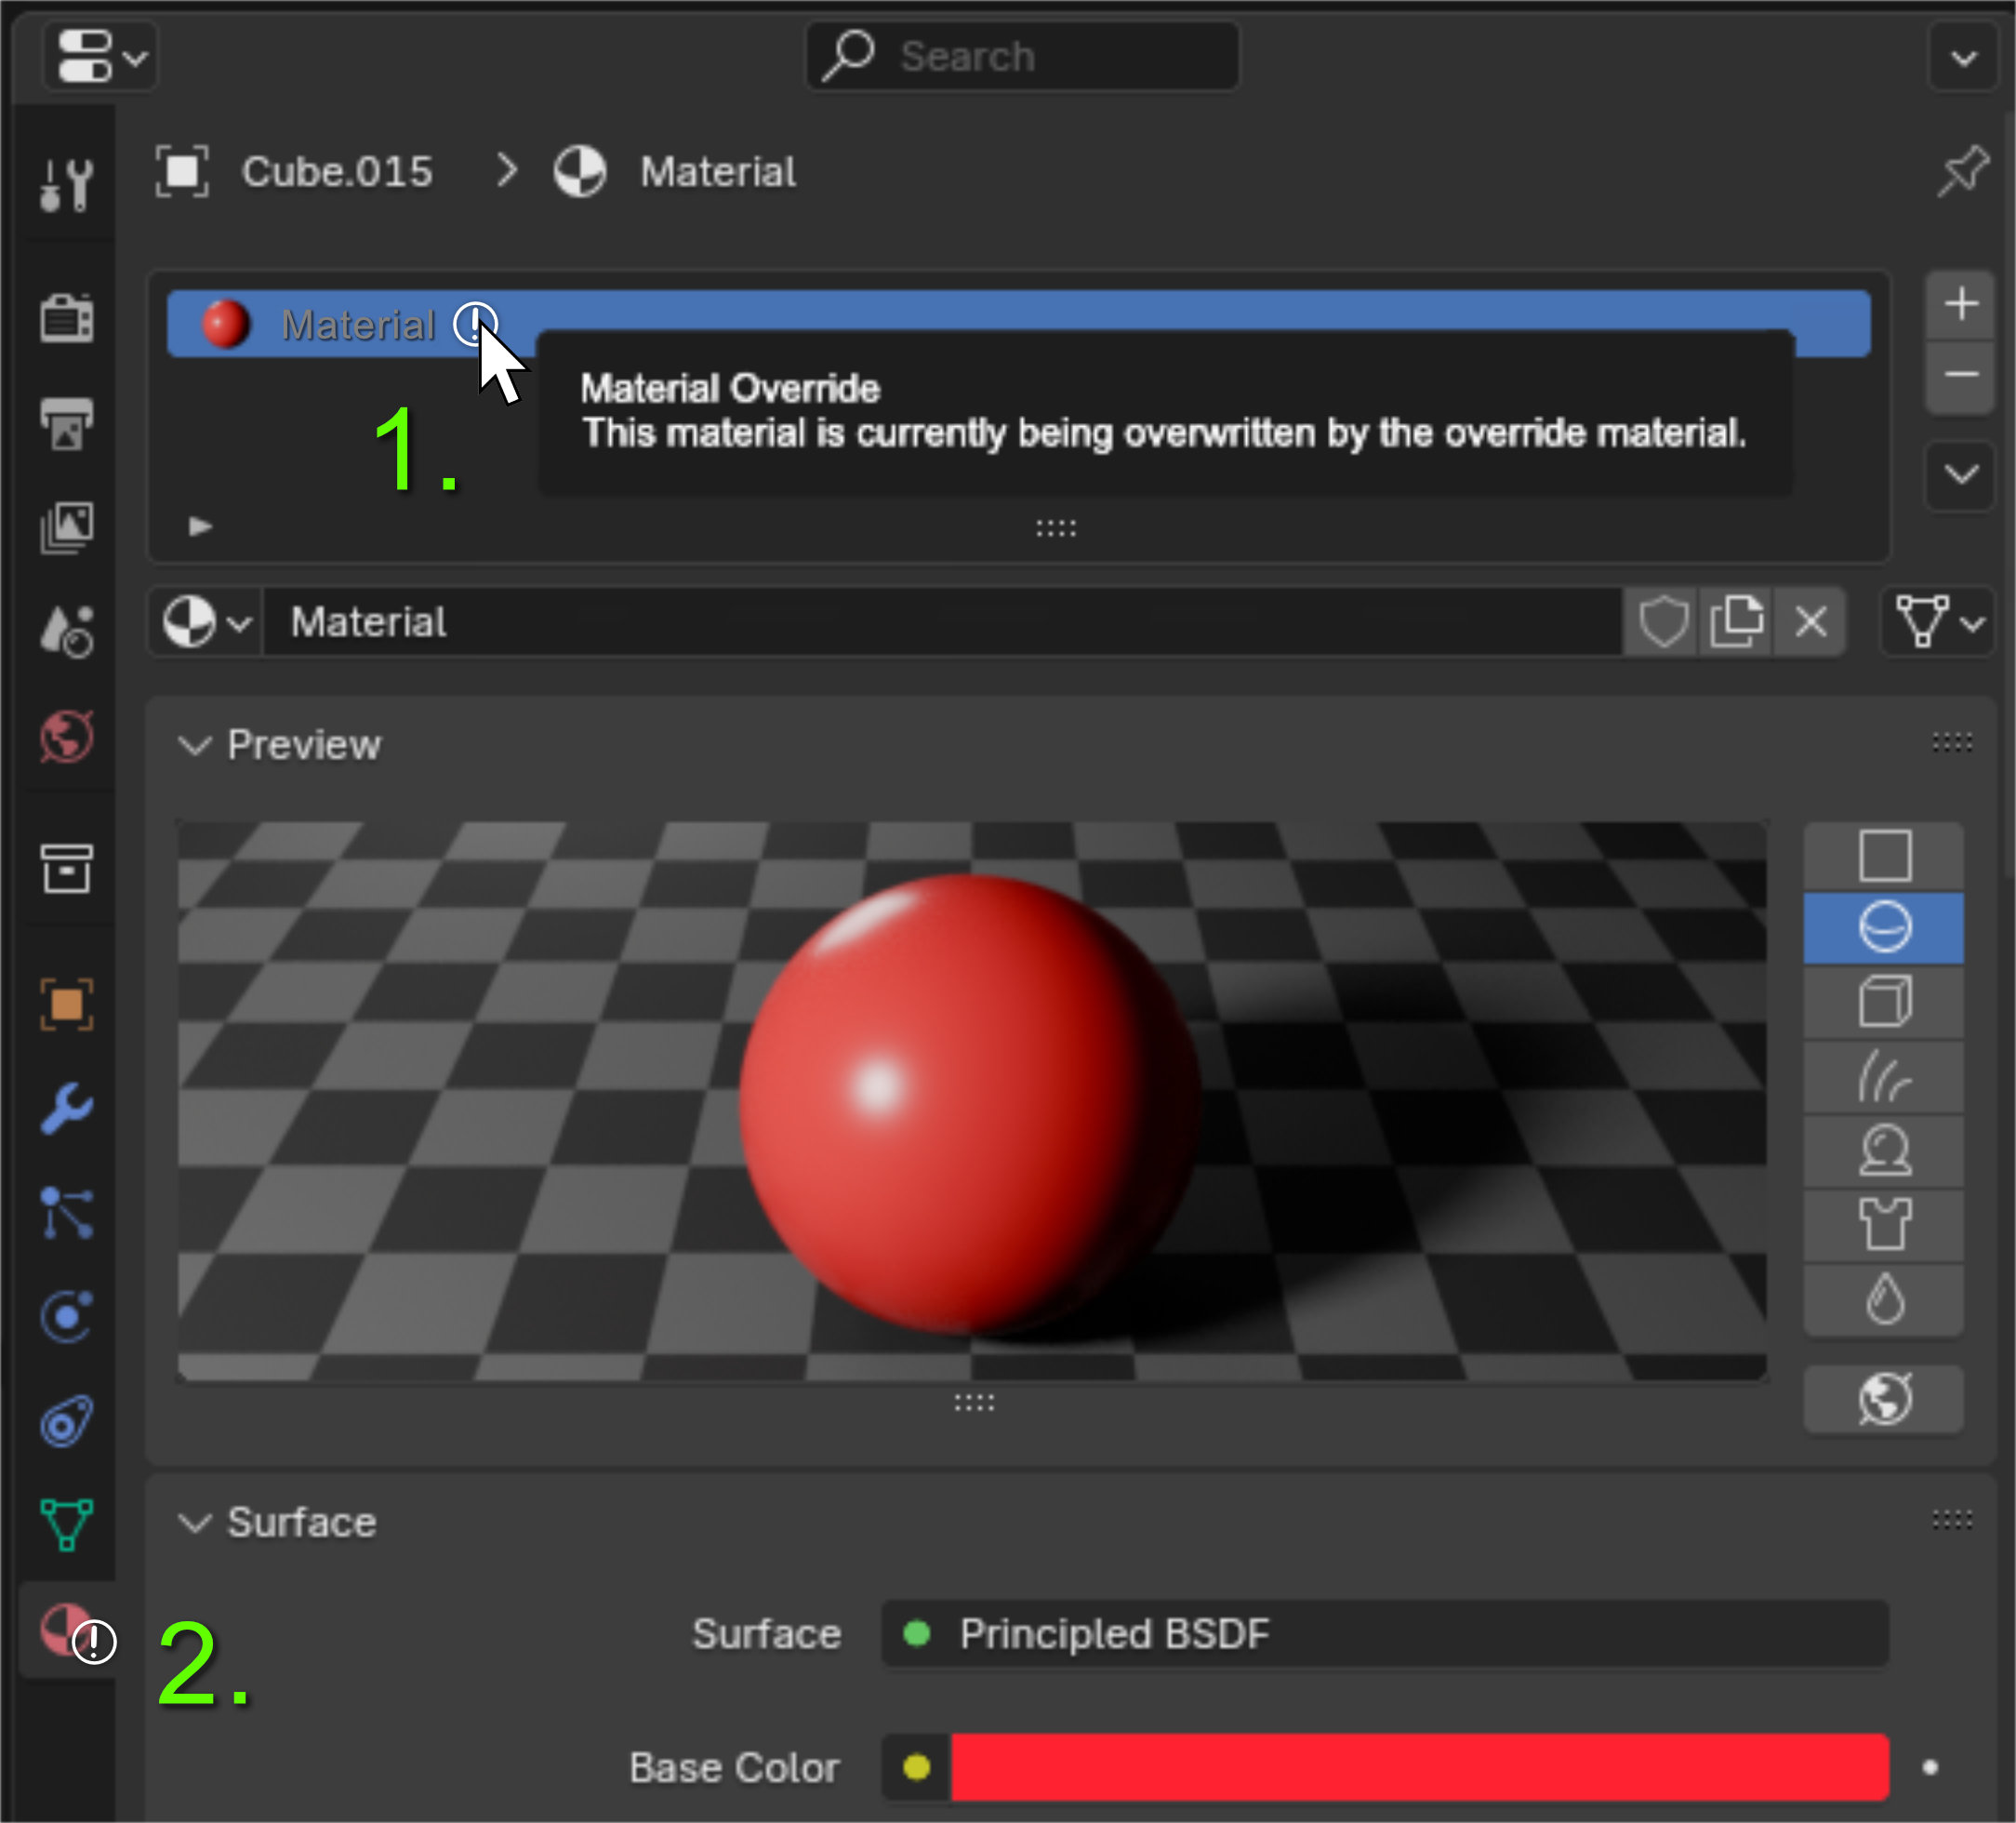Remove the selected material slot
This screenshot has height=1823, width=2016.
point(1961,375)
